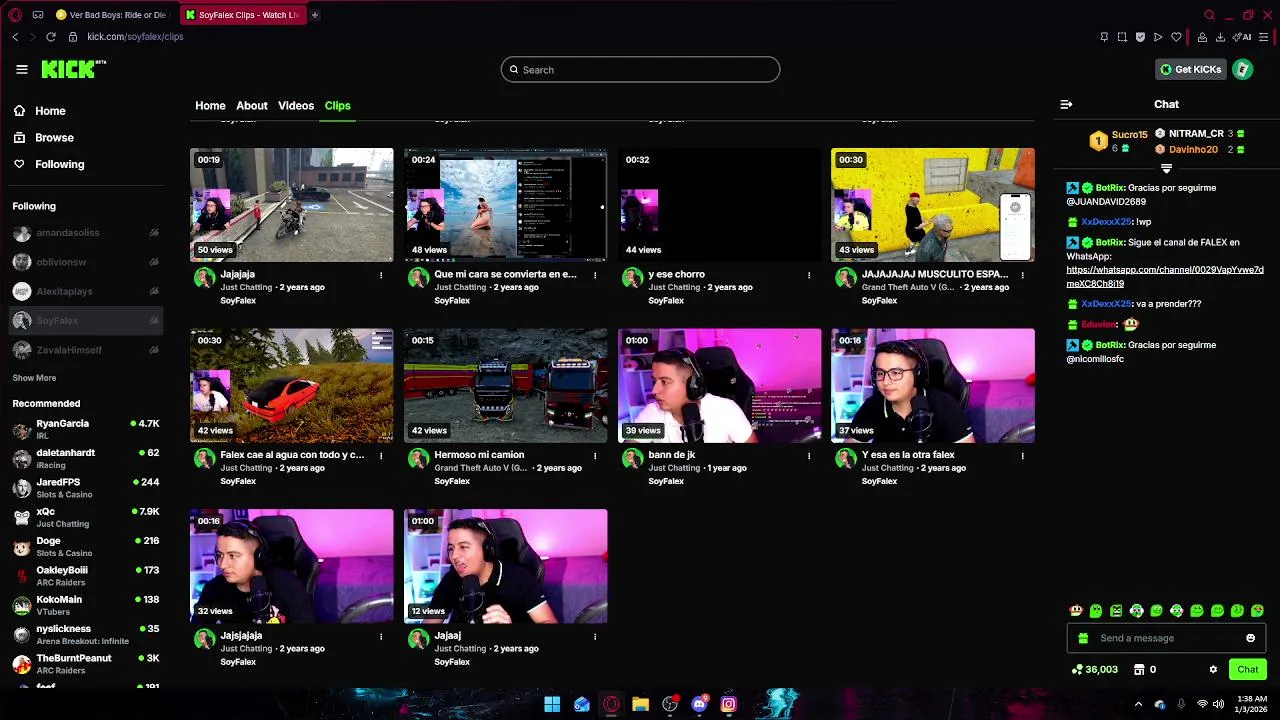The width and height of the screenshot is (1280, 720).
Task: Click the gift icon in message box
Action: pos(1083,638)
